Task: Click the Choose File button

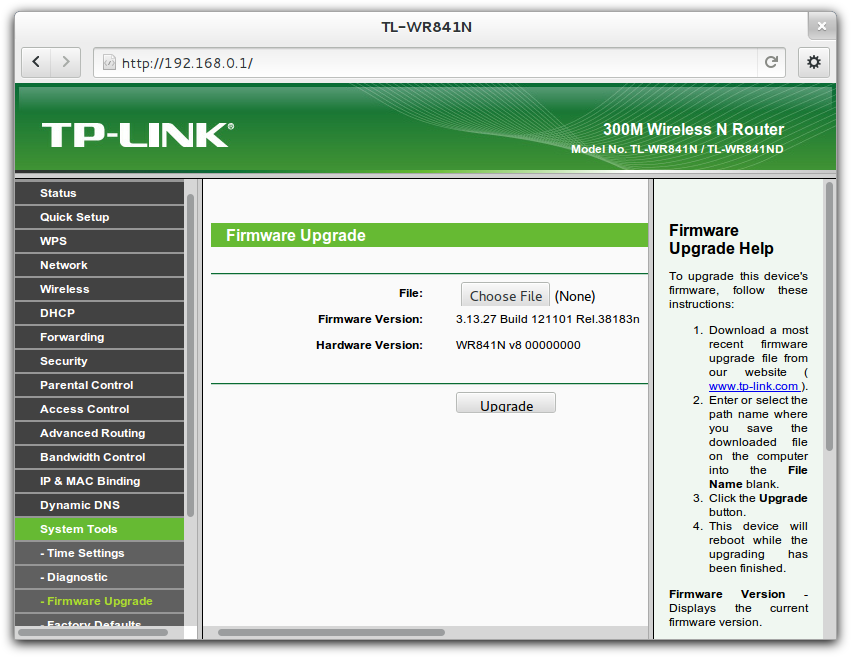Action: coord(505,296)
